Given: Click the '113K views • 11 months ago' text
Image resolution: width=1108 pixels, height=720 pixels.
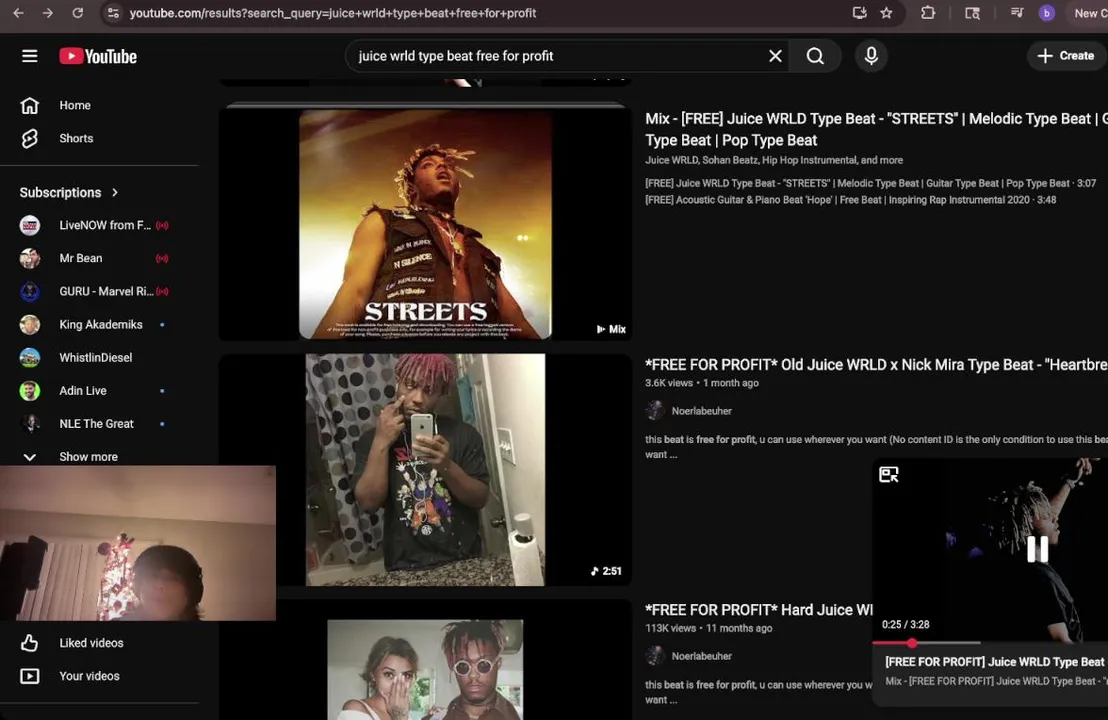Looking at the screenshot, I should pyautogui.click(x=709, y=628).
